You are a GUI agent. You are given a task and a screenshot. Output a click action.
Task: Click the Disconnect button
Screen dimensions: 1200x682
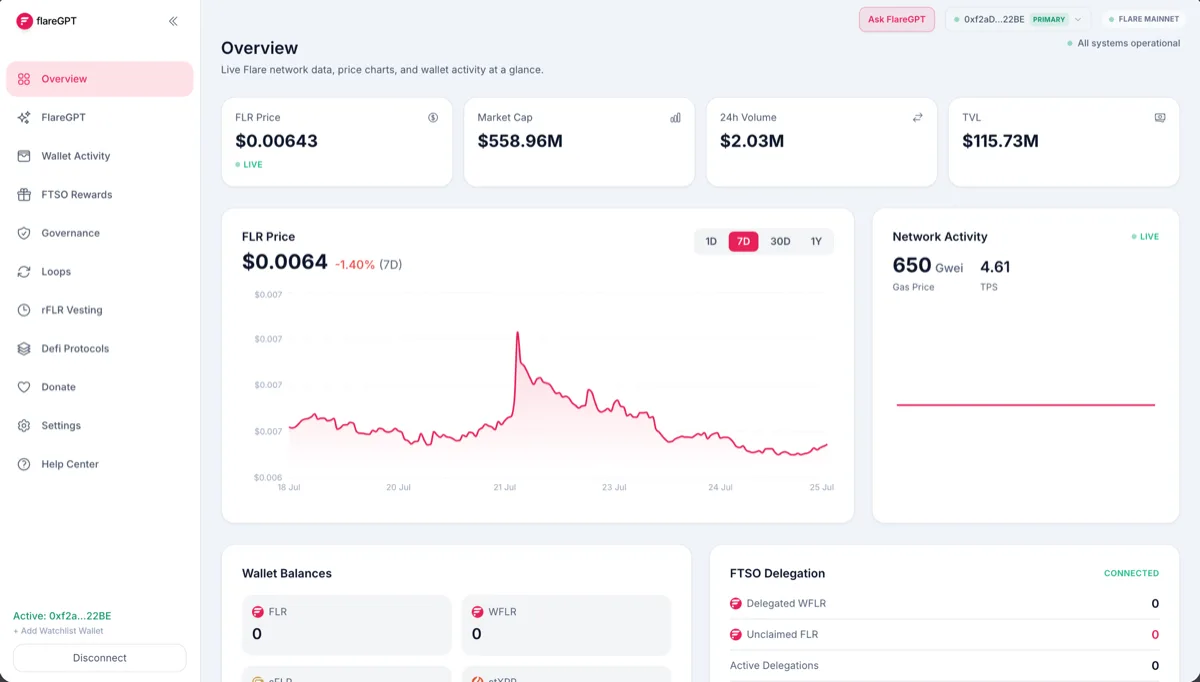(x=100, y=658)
